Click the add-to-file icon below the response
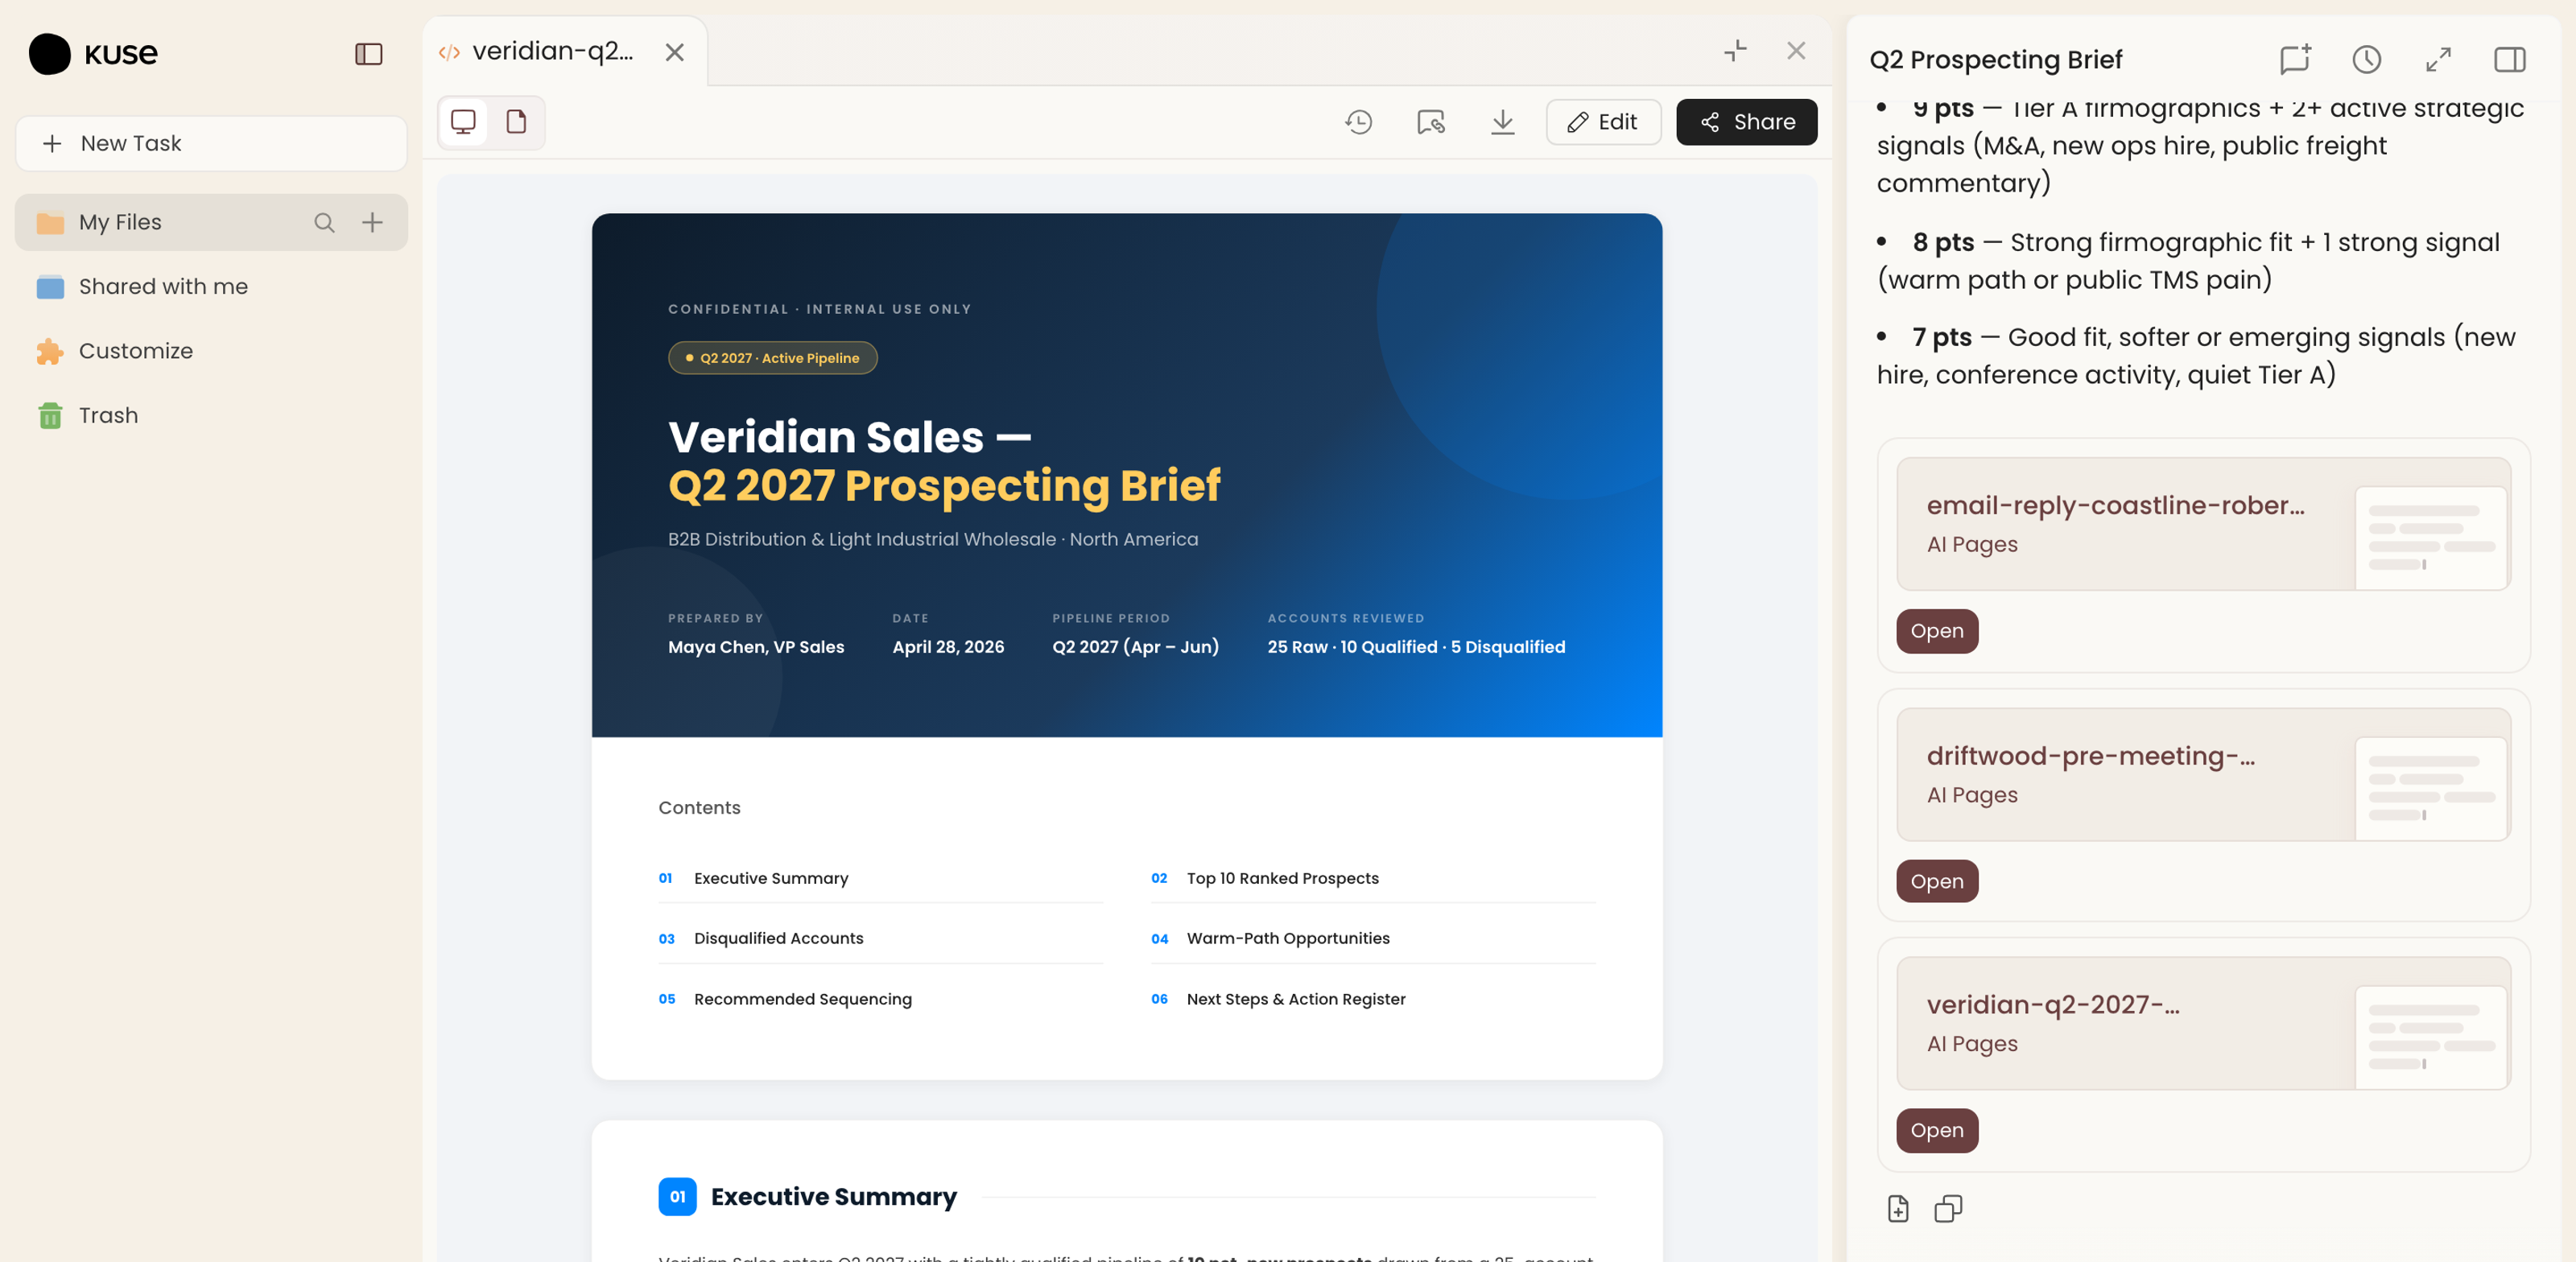Viewport: 2576px width, 1262px height. click(1898, 1209)
